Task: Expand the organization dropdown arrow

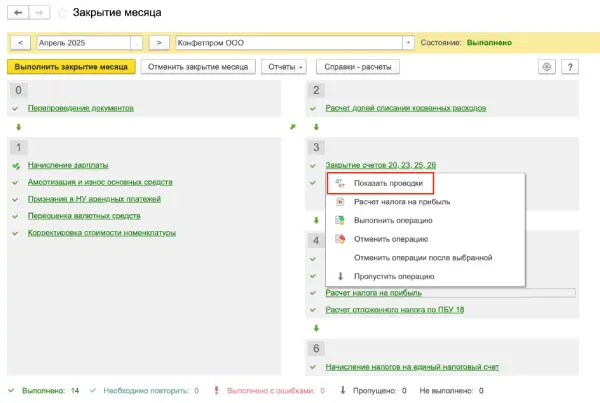Action: [408, 43]
